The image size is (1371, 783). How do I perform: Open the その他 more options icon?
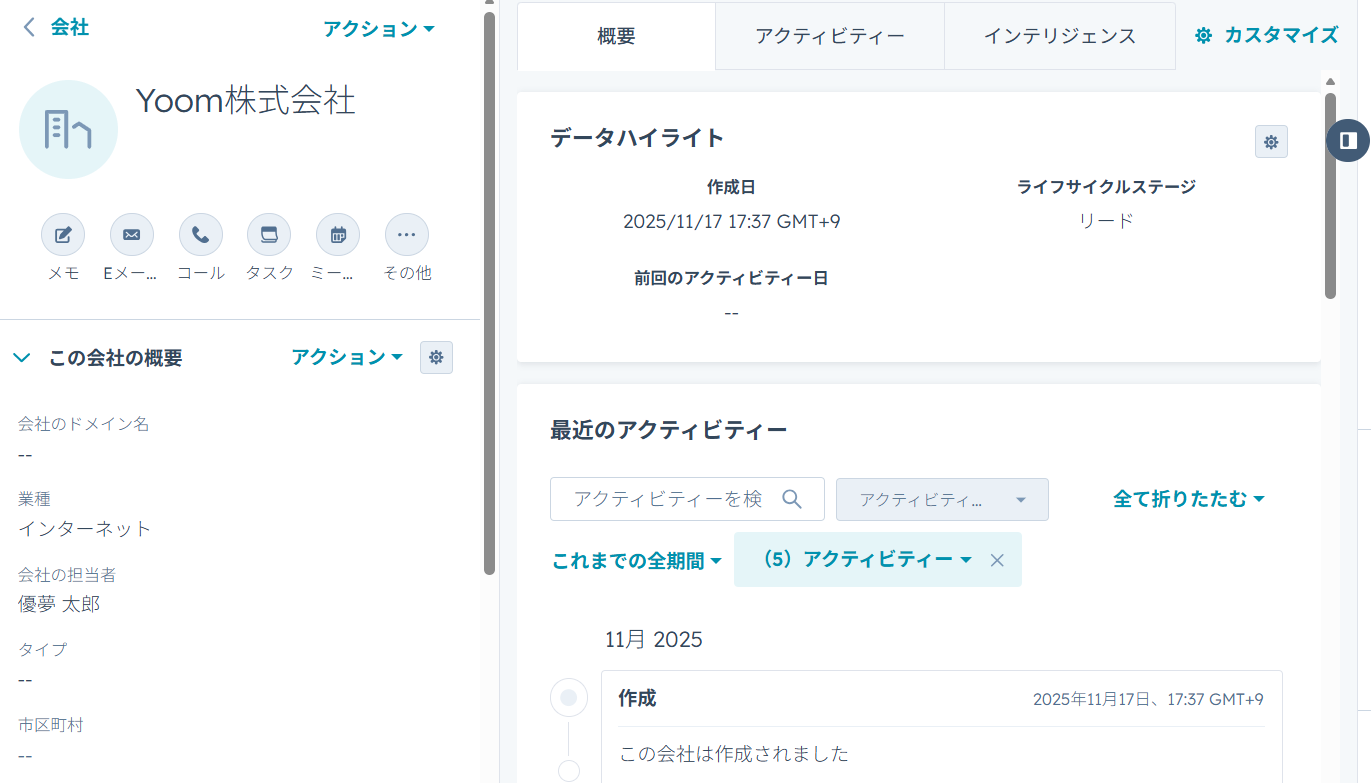point(407,235)
